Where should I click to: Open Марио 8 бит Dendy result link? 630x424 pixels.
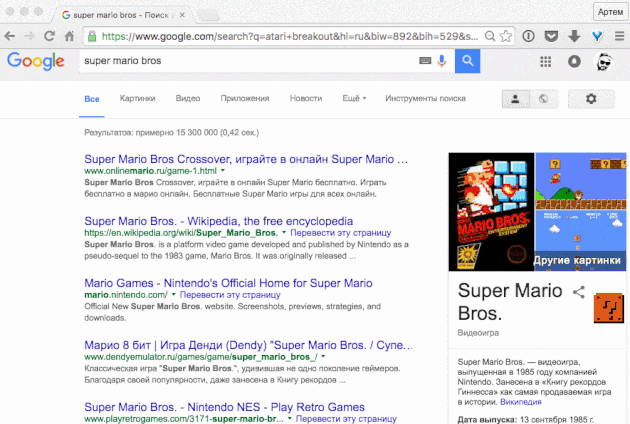coord(248,345)
